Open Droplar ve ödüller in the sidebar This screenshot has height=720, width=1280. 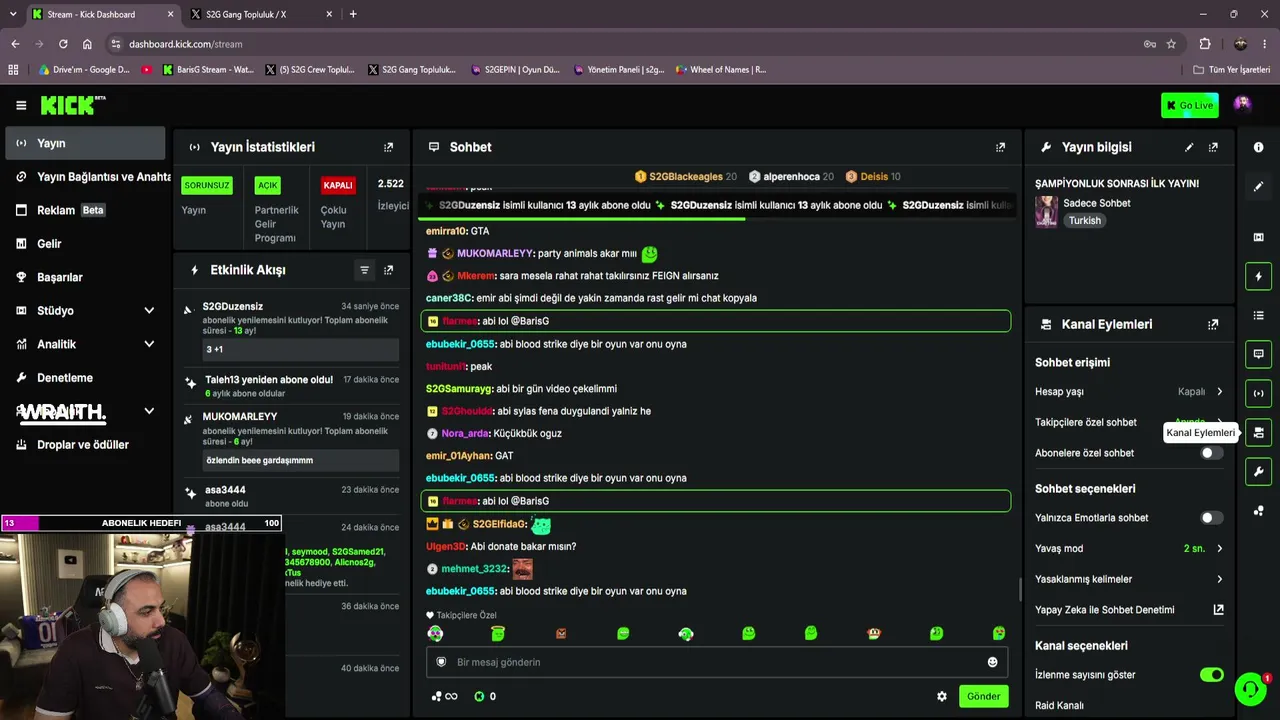coord(85,445)
